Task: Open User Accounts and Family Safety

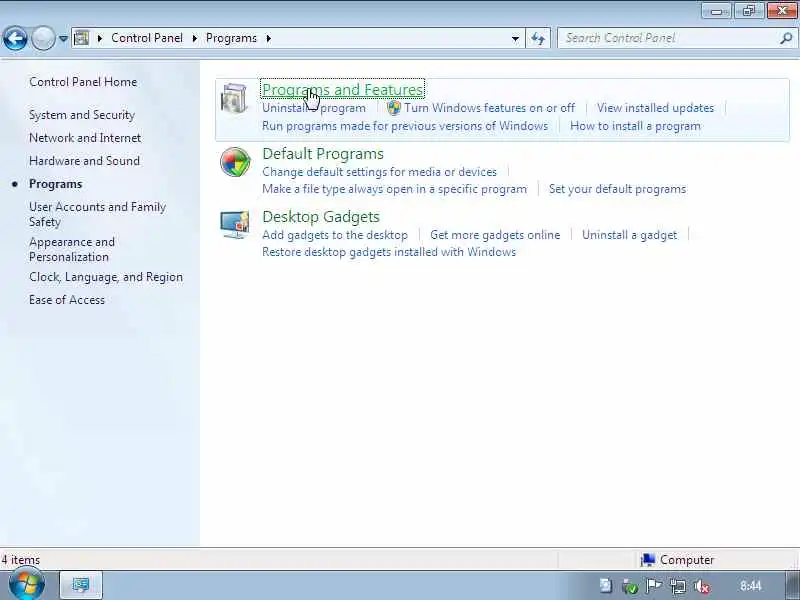Action: (x=97, y=214)
